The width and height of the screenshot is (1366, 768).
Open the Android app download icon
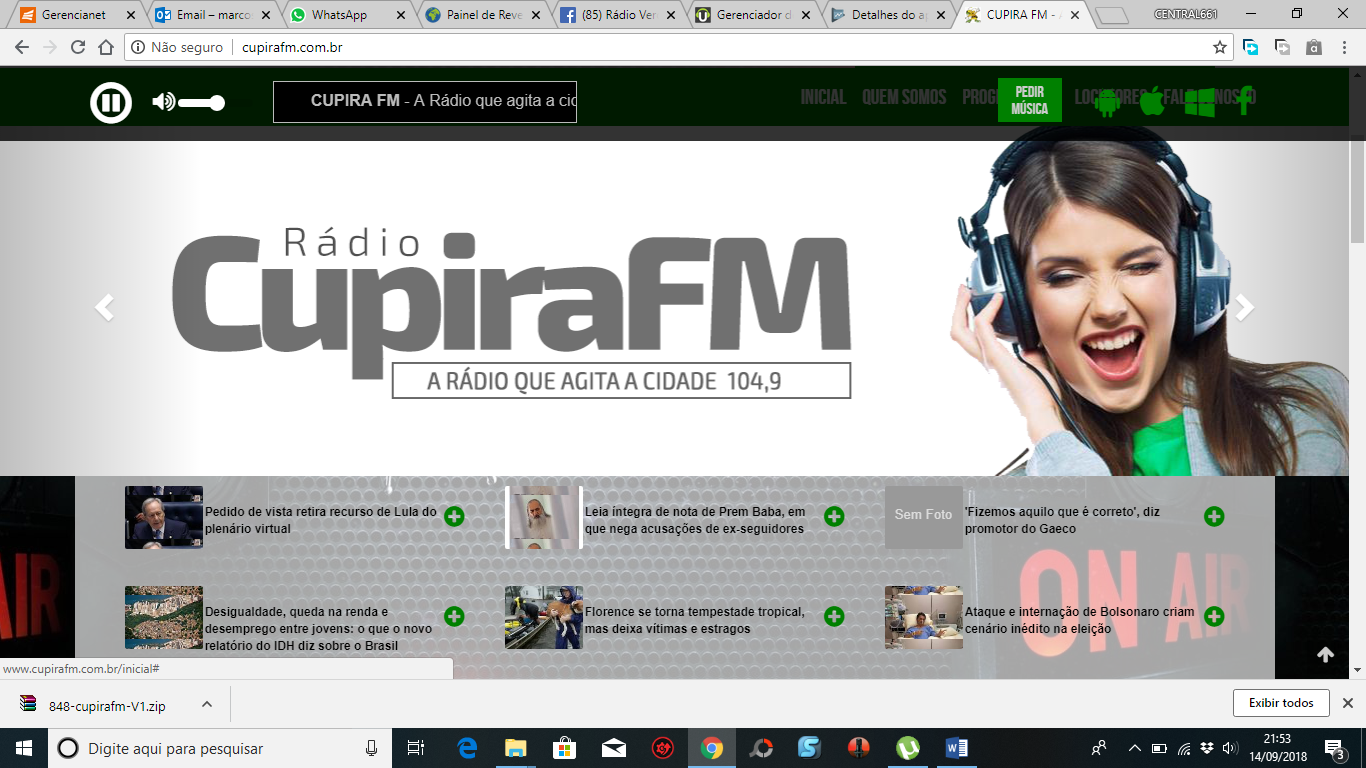coord(1106,102)
